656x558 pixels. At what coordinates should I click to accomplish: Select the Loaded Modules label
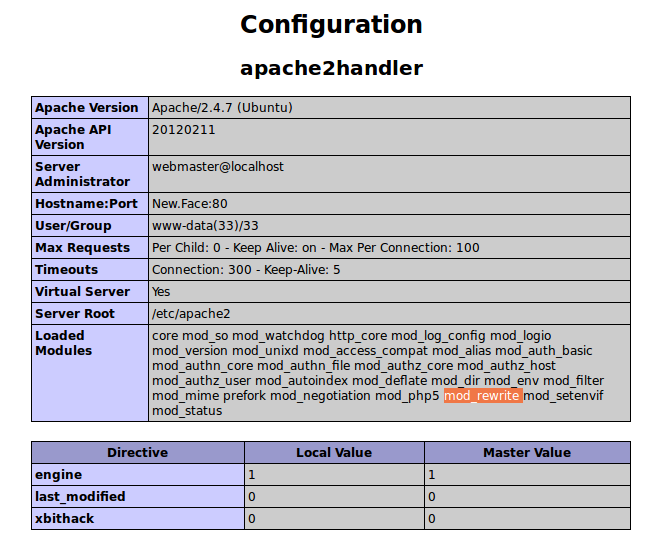coord(64,343)
